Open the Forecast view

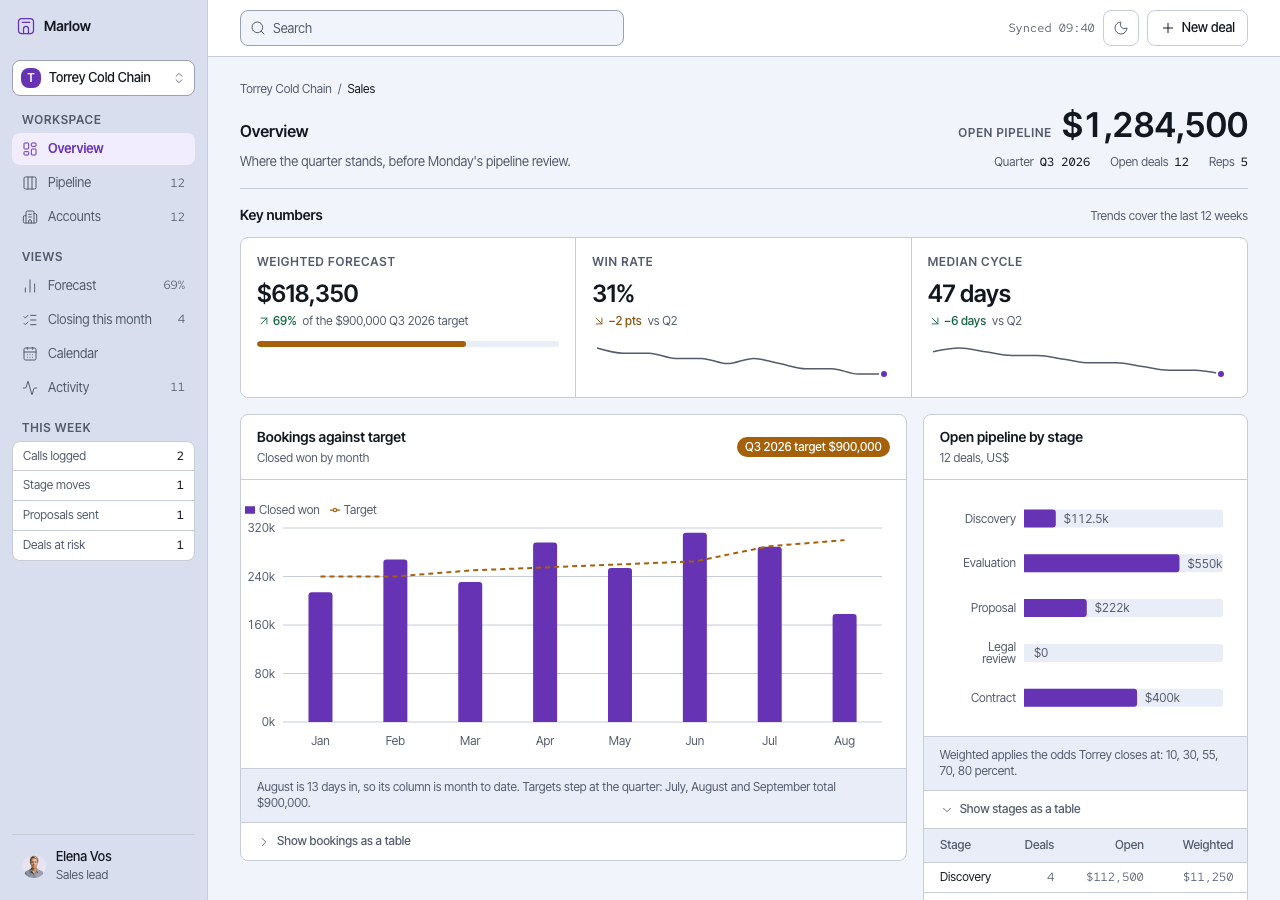(x=103, y=286)
